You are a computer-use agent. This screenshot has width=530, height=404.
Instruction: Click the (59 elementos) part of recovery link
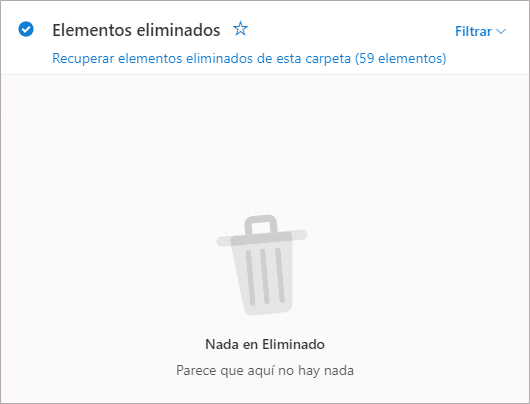coord(401,58)
